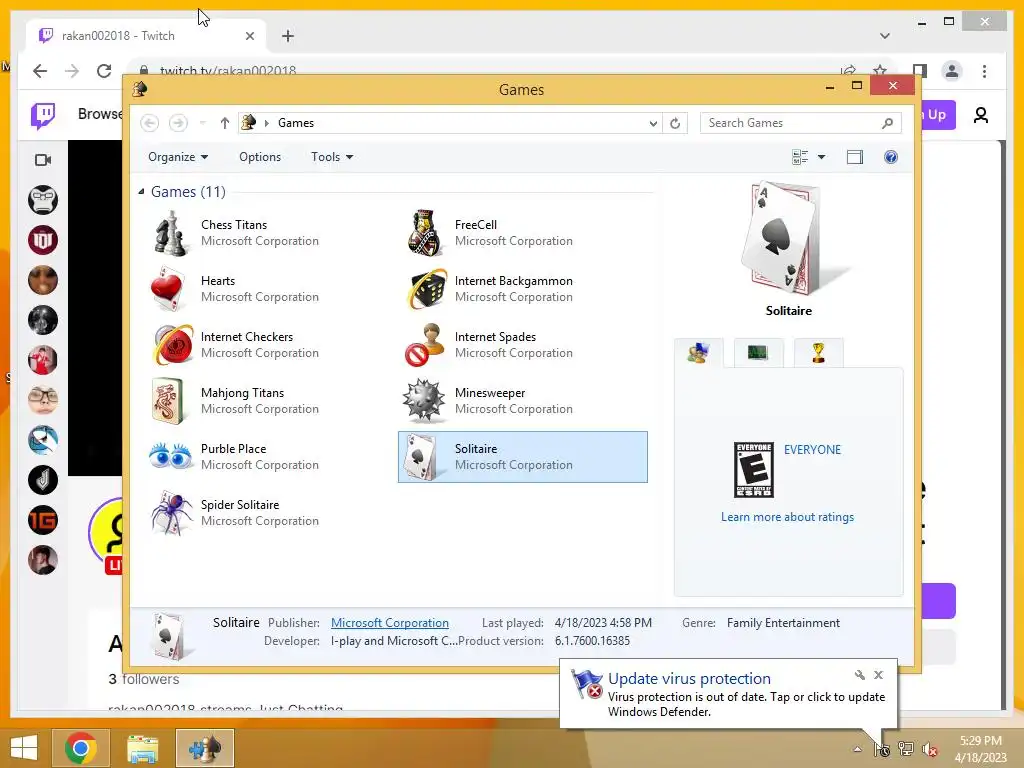
Task: Click 1G channel avatar in Twitch sidebar
Action: [x=43, y=520]
